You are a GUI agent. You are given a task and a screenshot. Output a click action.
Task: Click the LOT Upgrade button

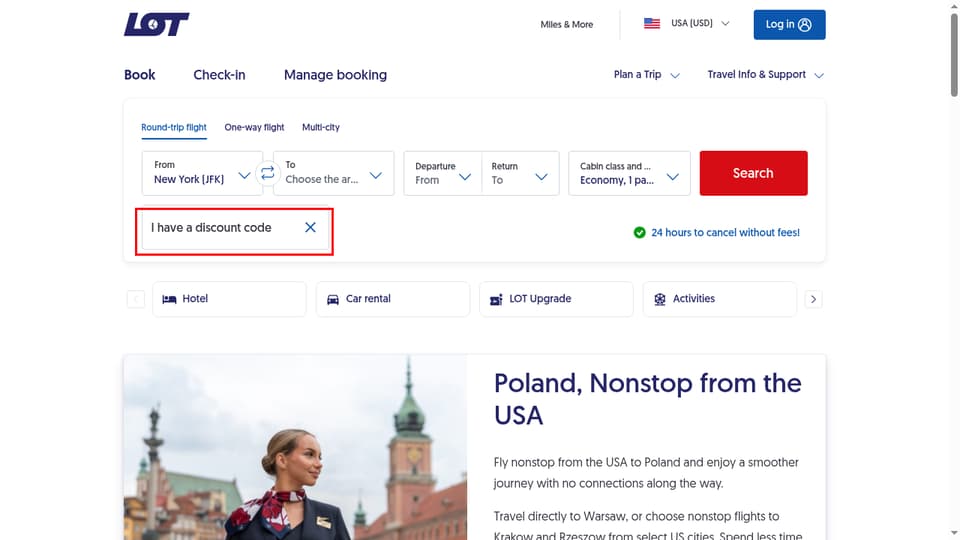click(557, 299)
